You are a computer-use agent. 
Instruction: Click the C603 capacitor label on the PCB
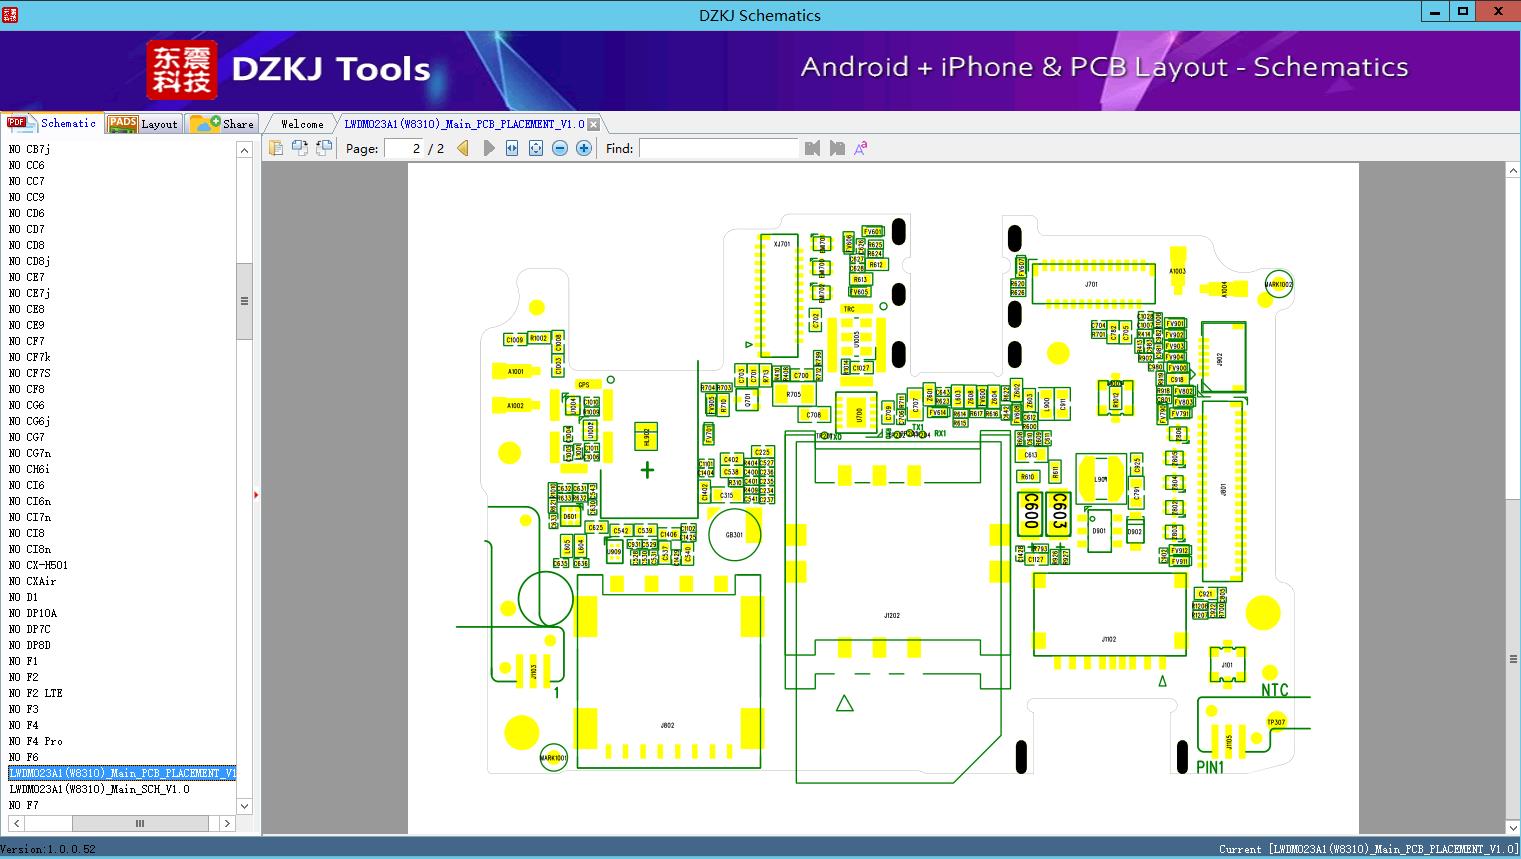point(1058,513)
